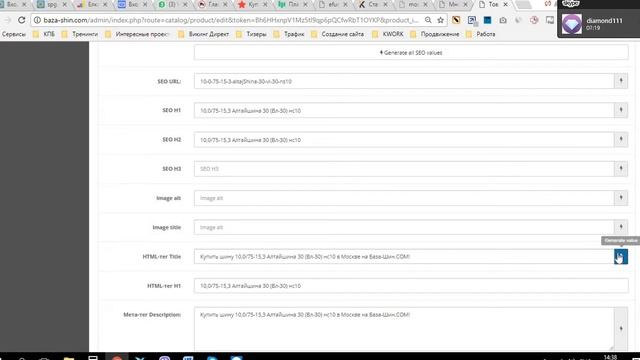This screenshot has width=640, height=360.
Task: Focus the SEO H2 text field
Action: tap(404, 140)
